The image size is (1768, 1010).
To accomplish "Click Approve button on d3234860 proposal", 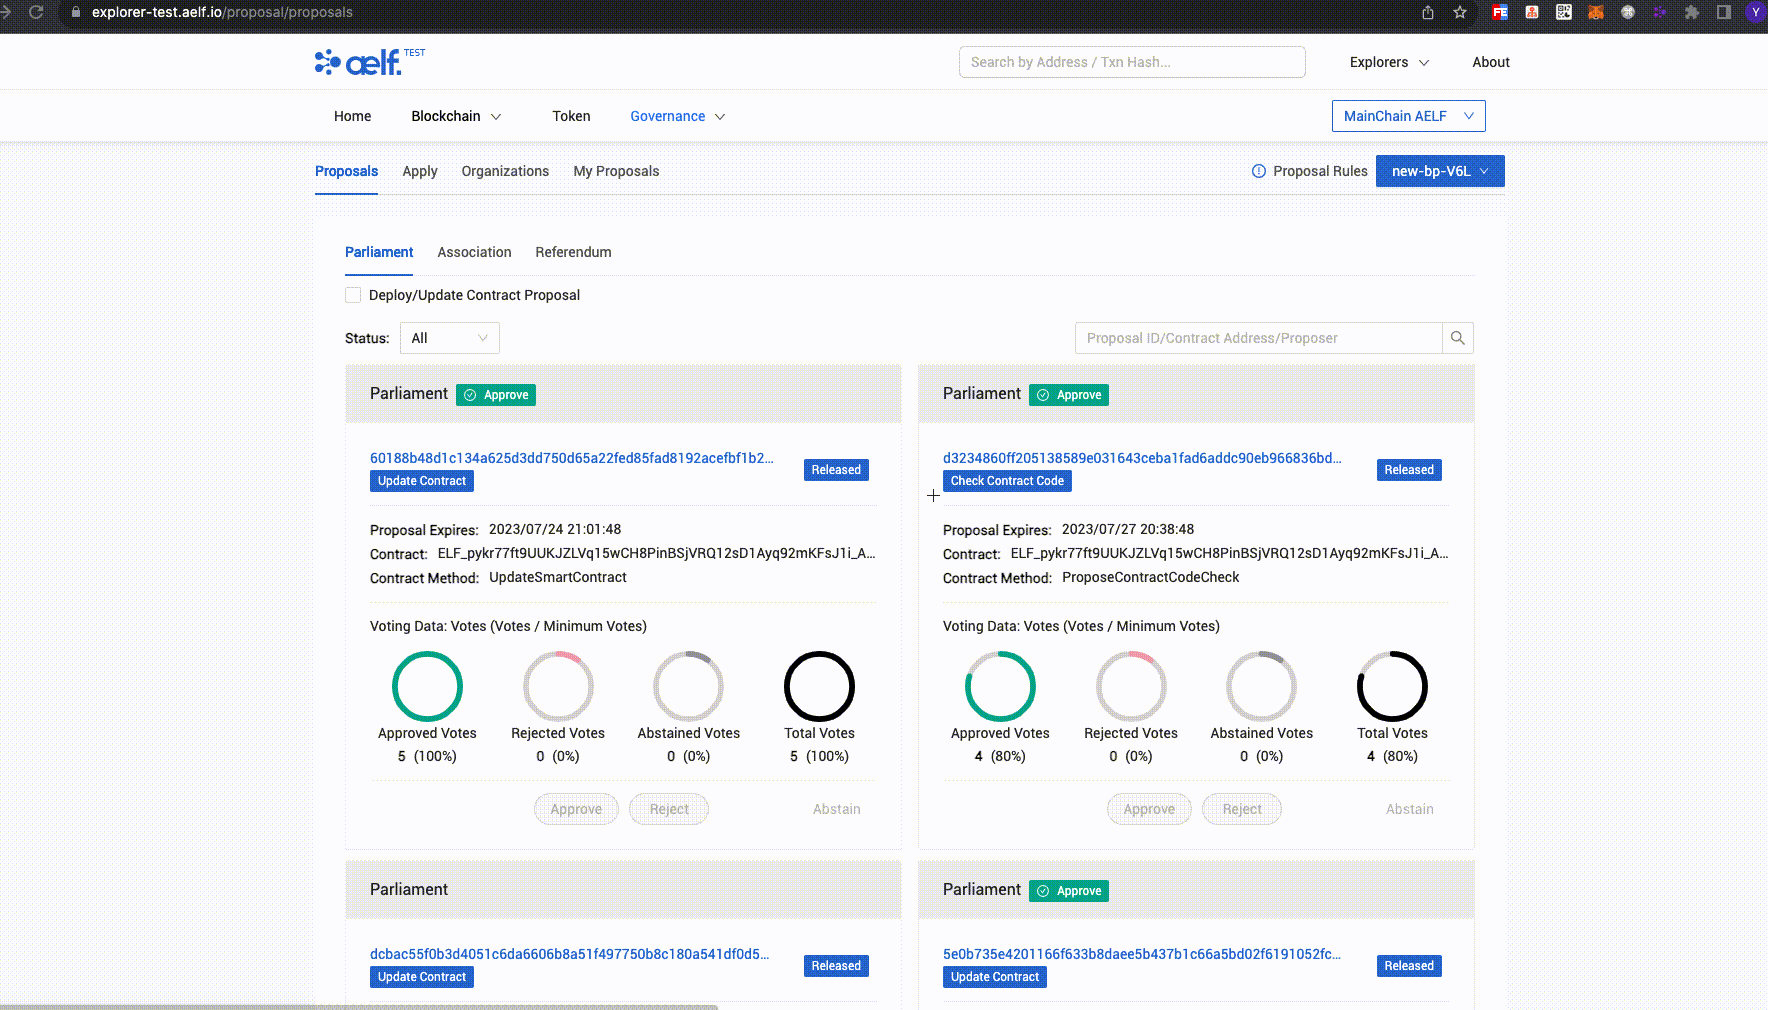I will 1149,809.
